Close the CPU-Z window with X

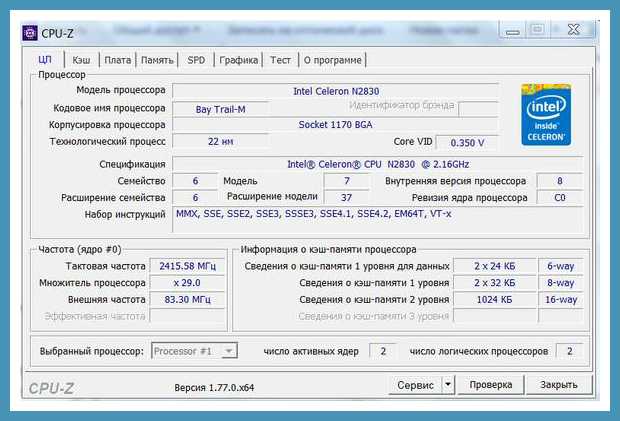tap(573, 30)
